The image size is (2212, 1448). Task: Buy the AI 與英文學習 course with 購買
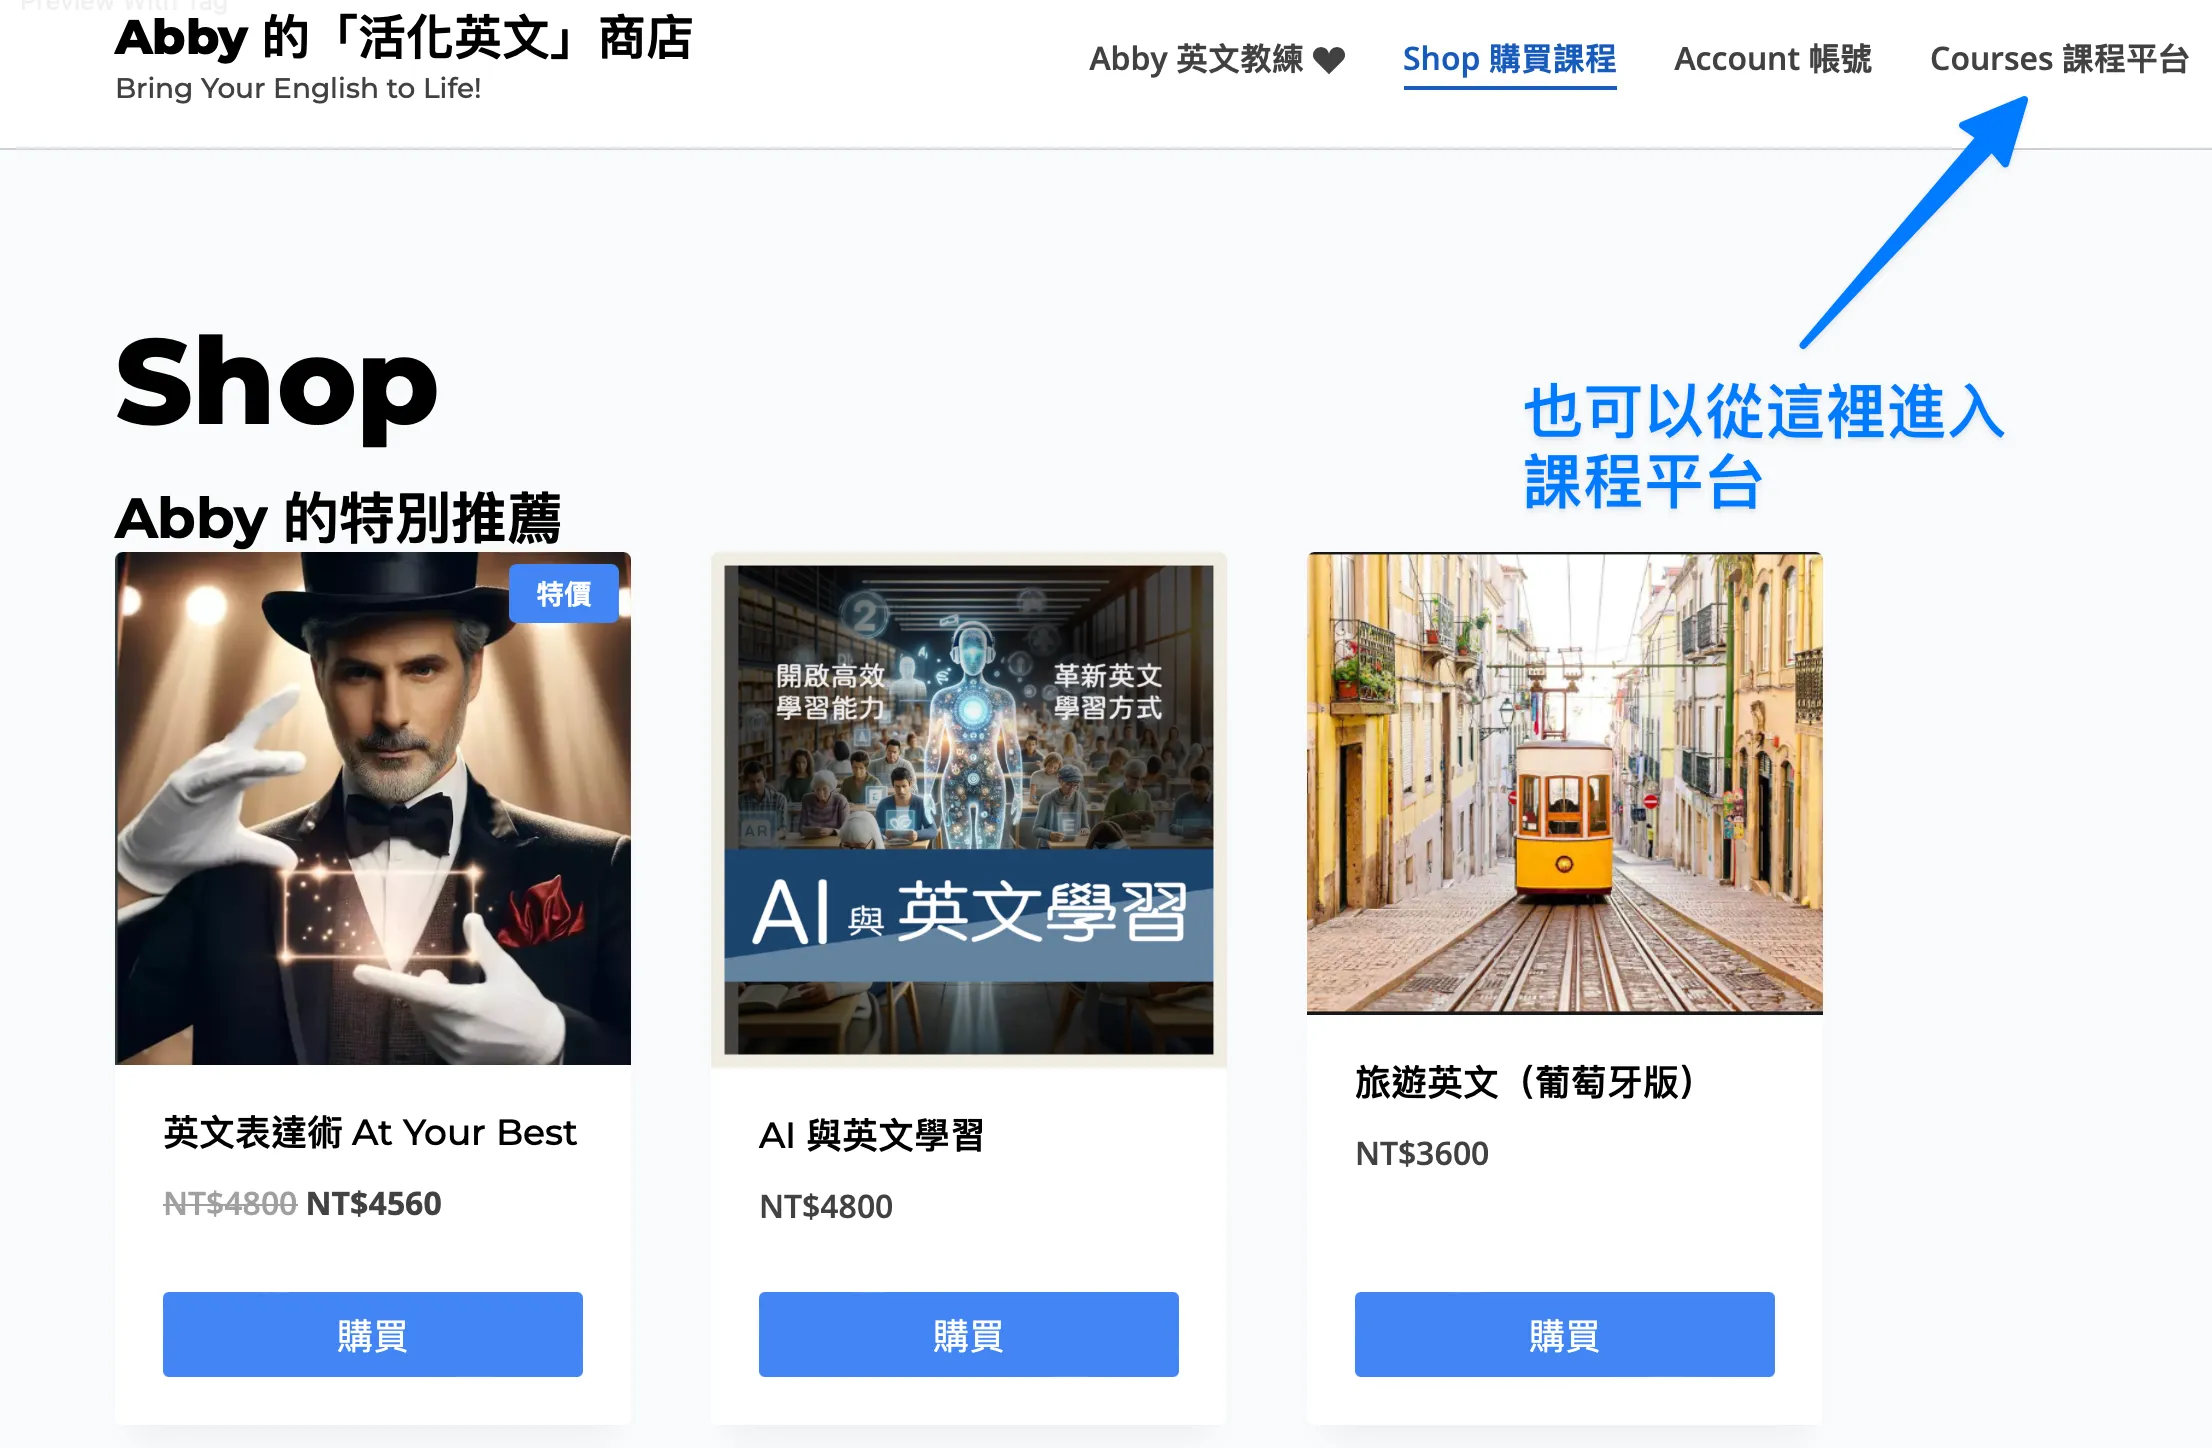tap(968, 1334)
